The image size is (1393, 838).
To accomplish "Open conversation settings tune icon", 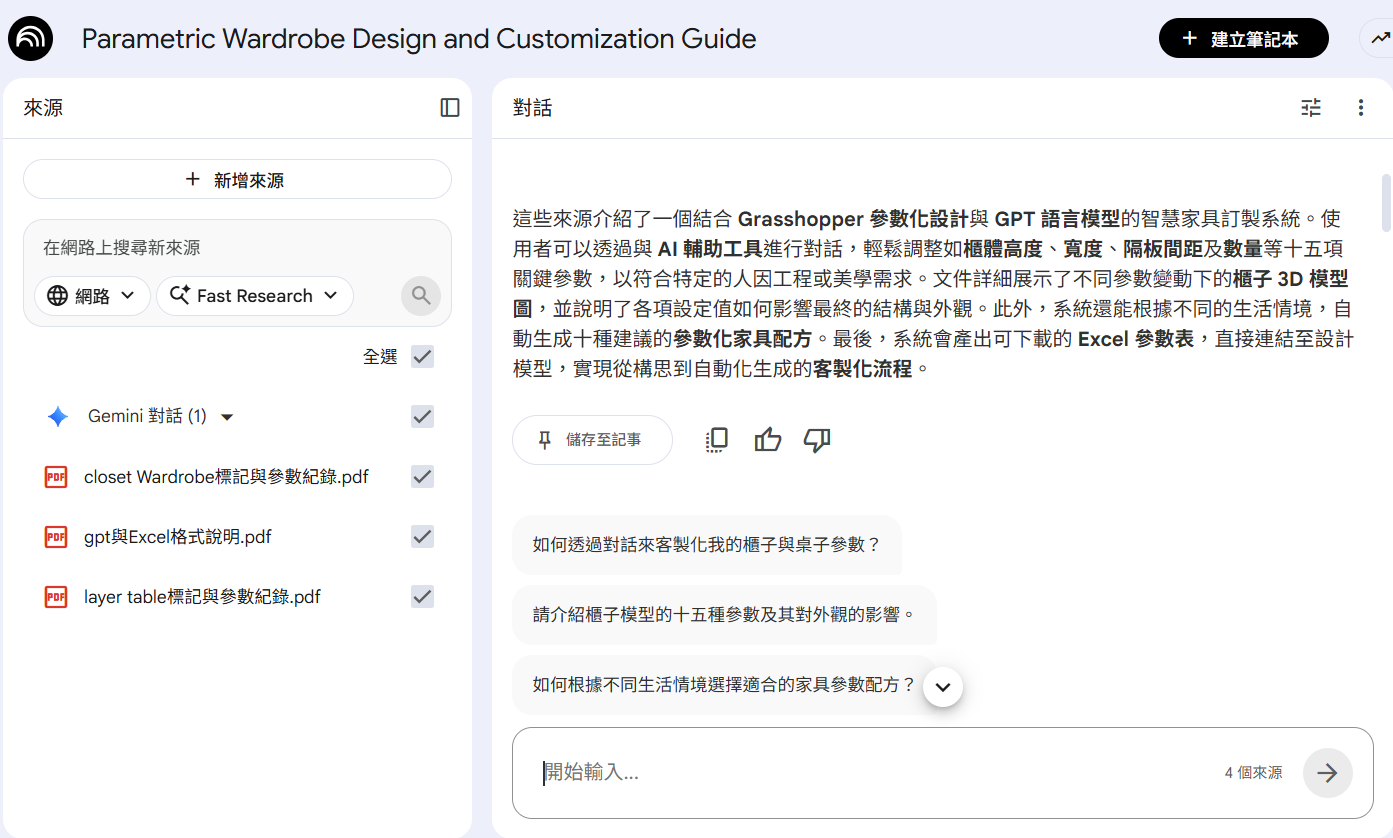I will coord(1311,108).
